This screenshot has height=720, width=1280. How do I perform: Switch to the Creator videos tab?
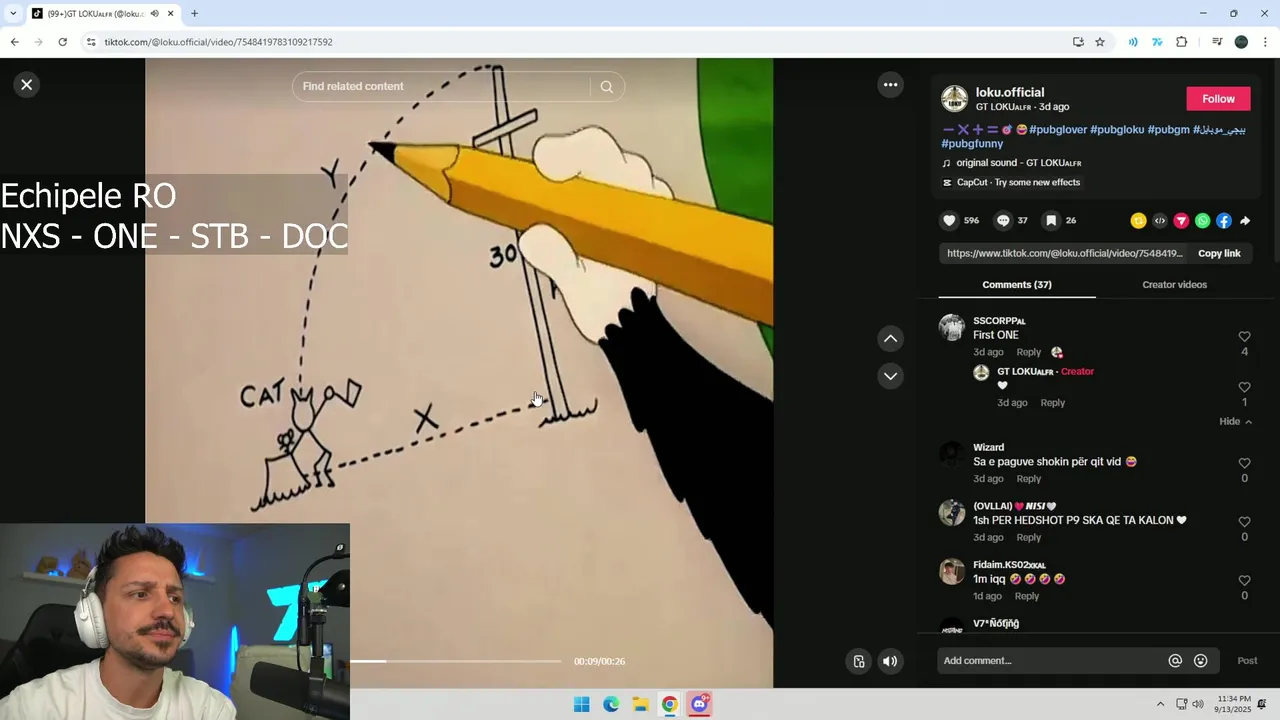click(x=1174, y=285)
